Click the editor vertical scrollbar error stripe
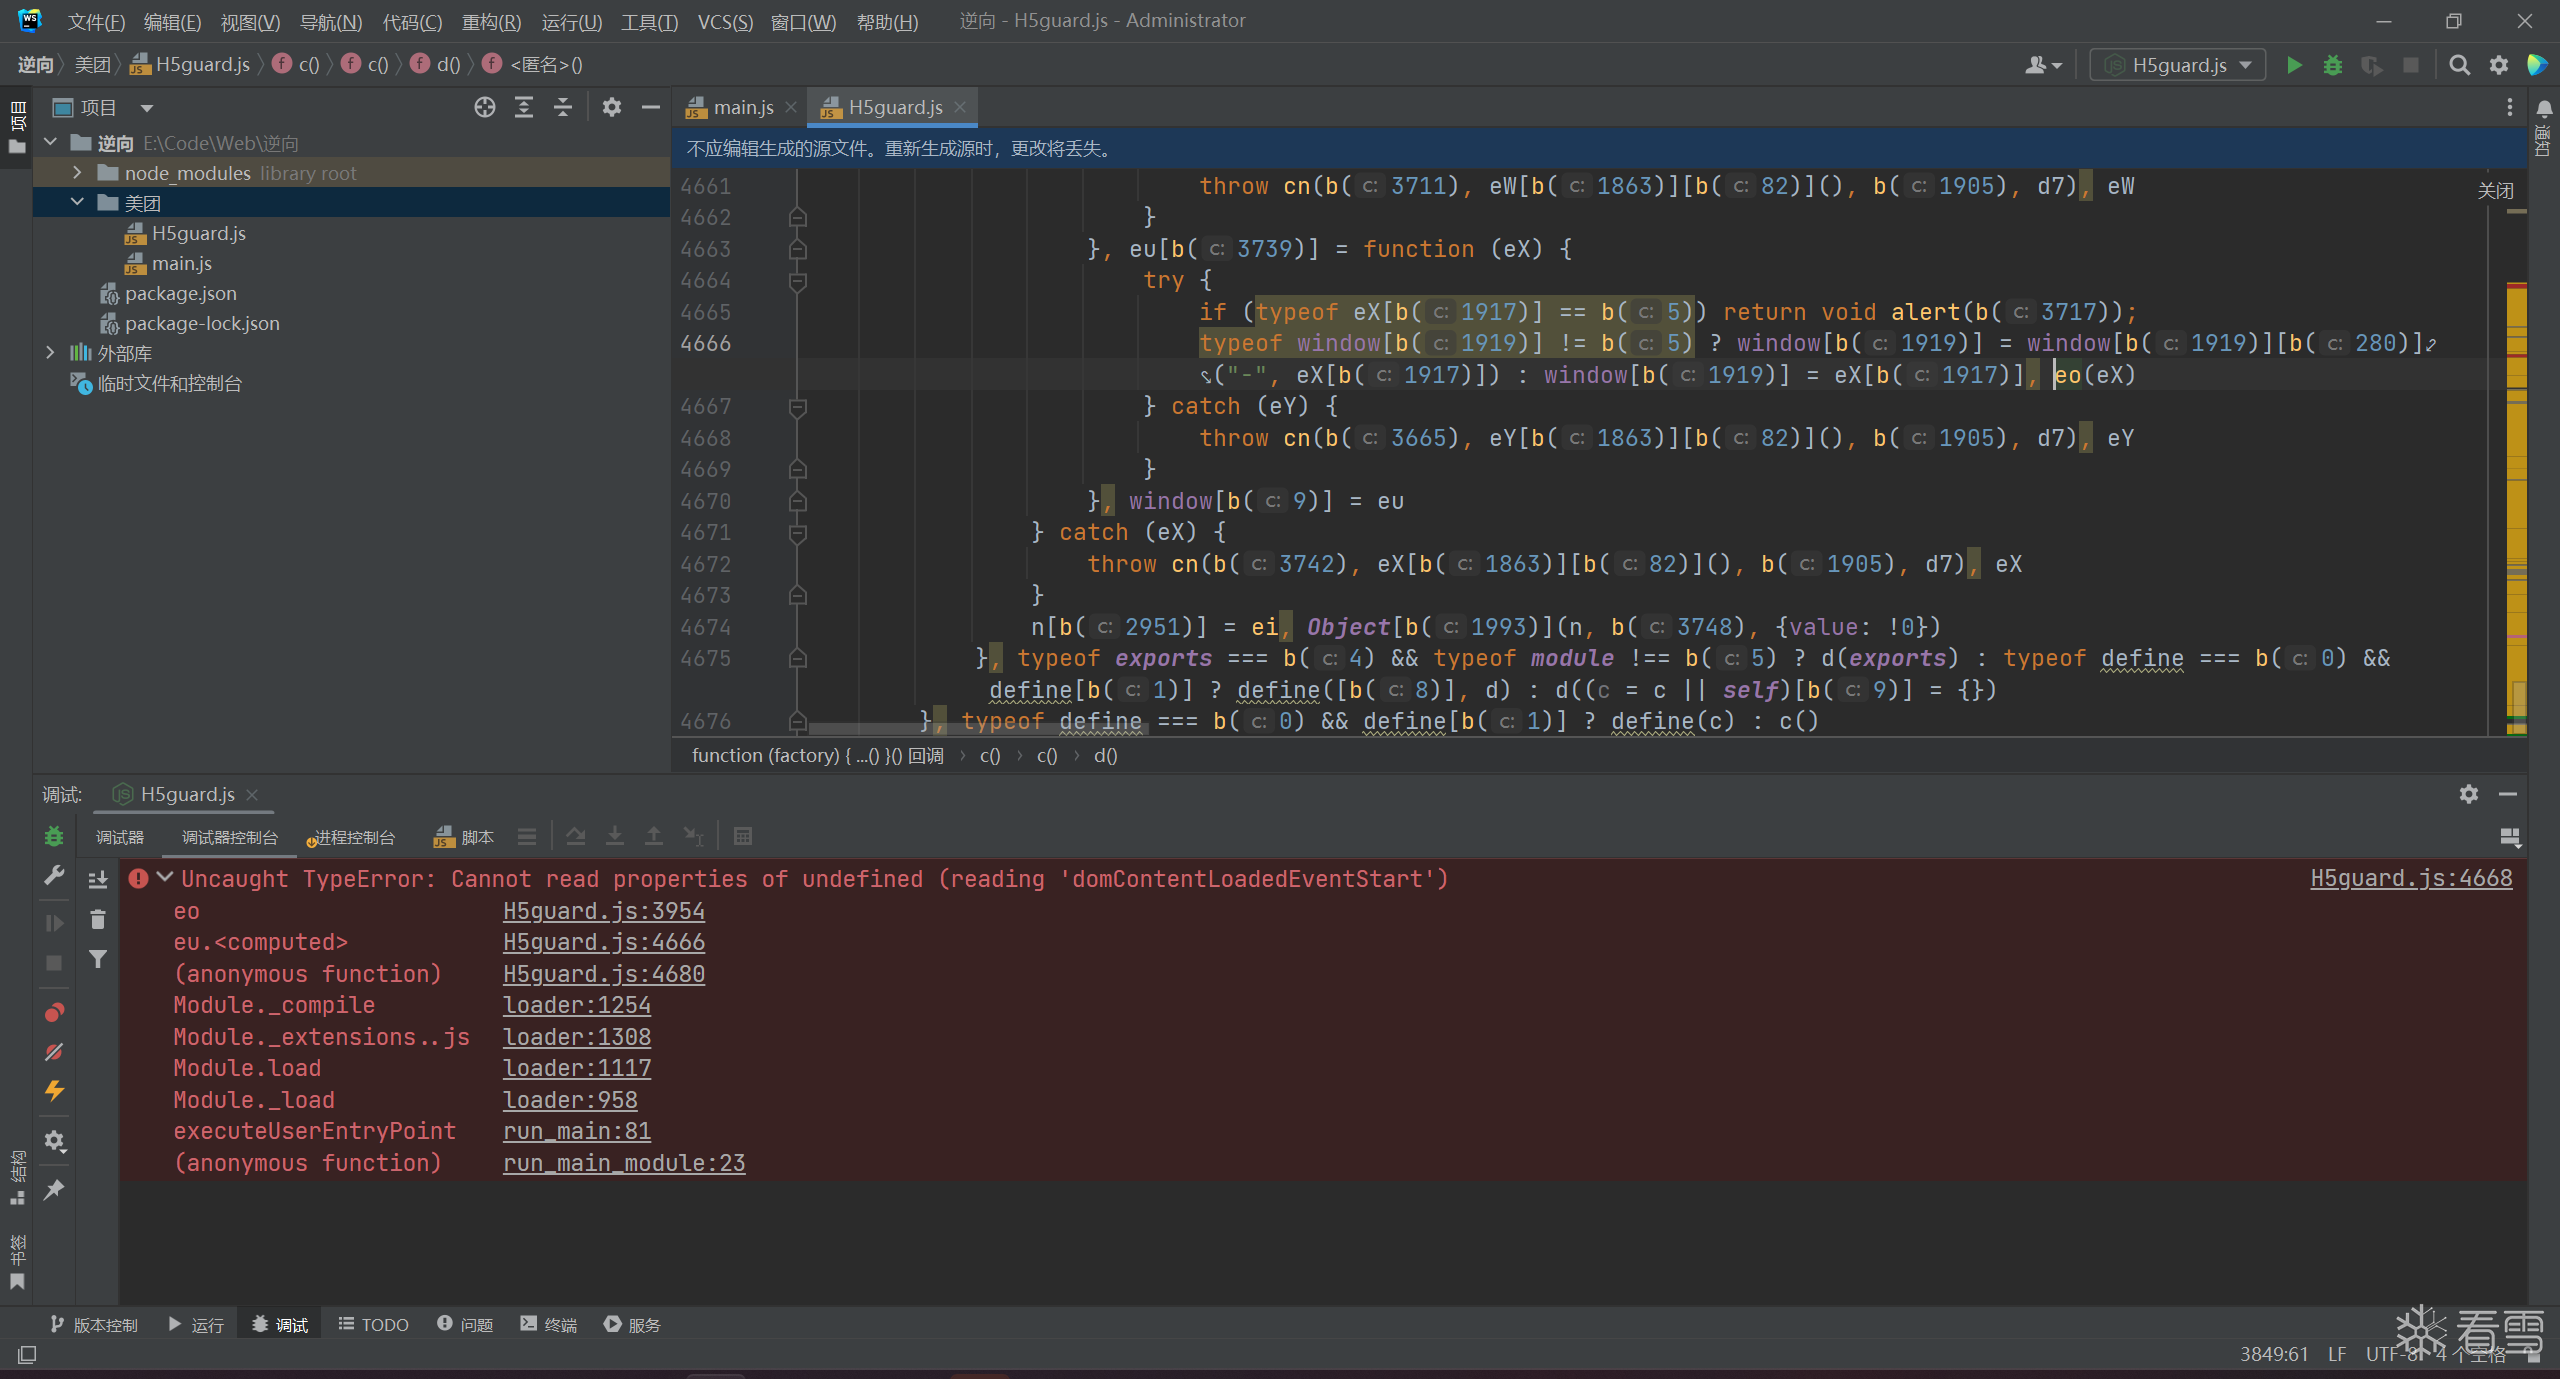The height and width of the screenshot is (1379, 2560). [2516, 450]
